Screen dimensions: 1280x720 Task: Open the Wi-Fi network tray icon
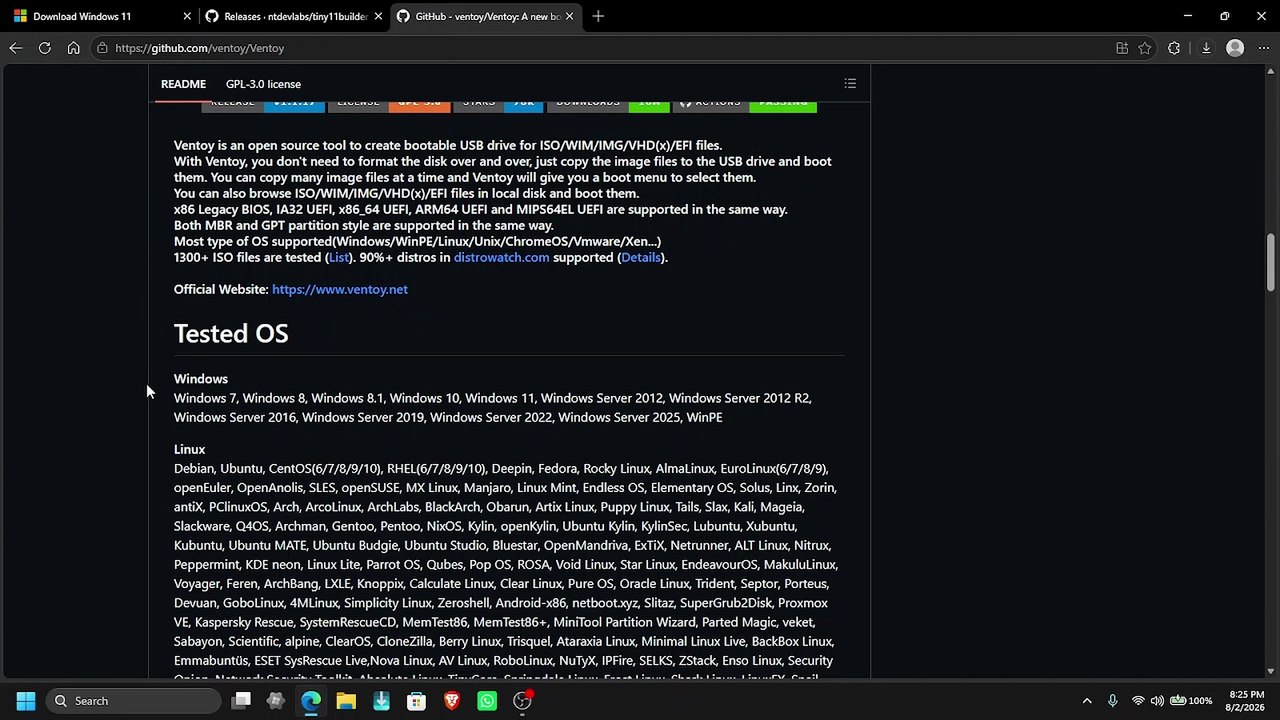(x=1138, y=701)
